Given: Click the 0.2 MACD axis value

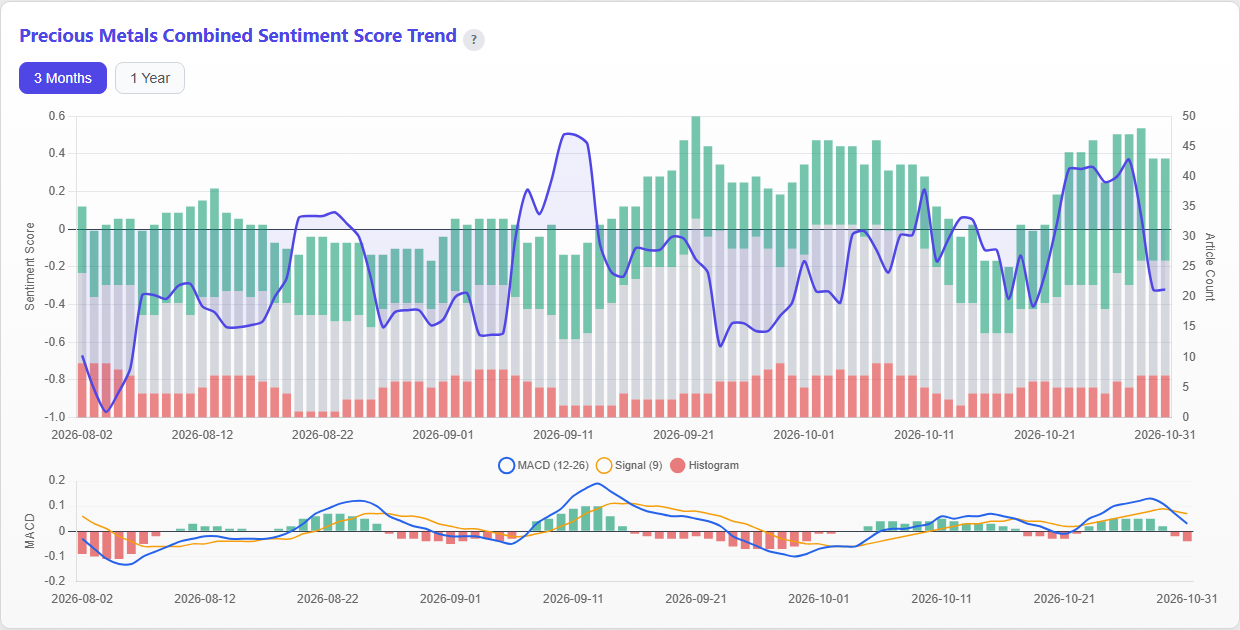Looking at the screenshot, I should coord(56,481).
